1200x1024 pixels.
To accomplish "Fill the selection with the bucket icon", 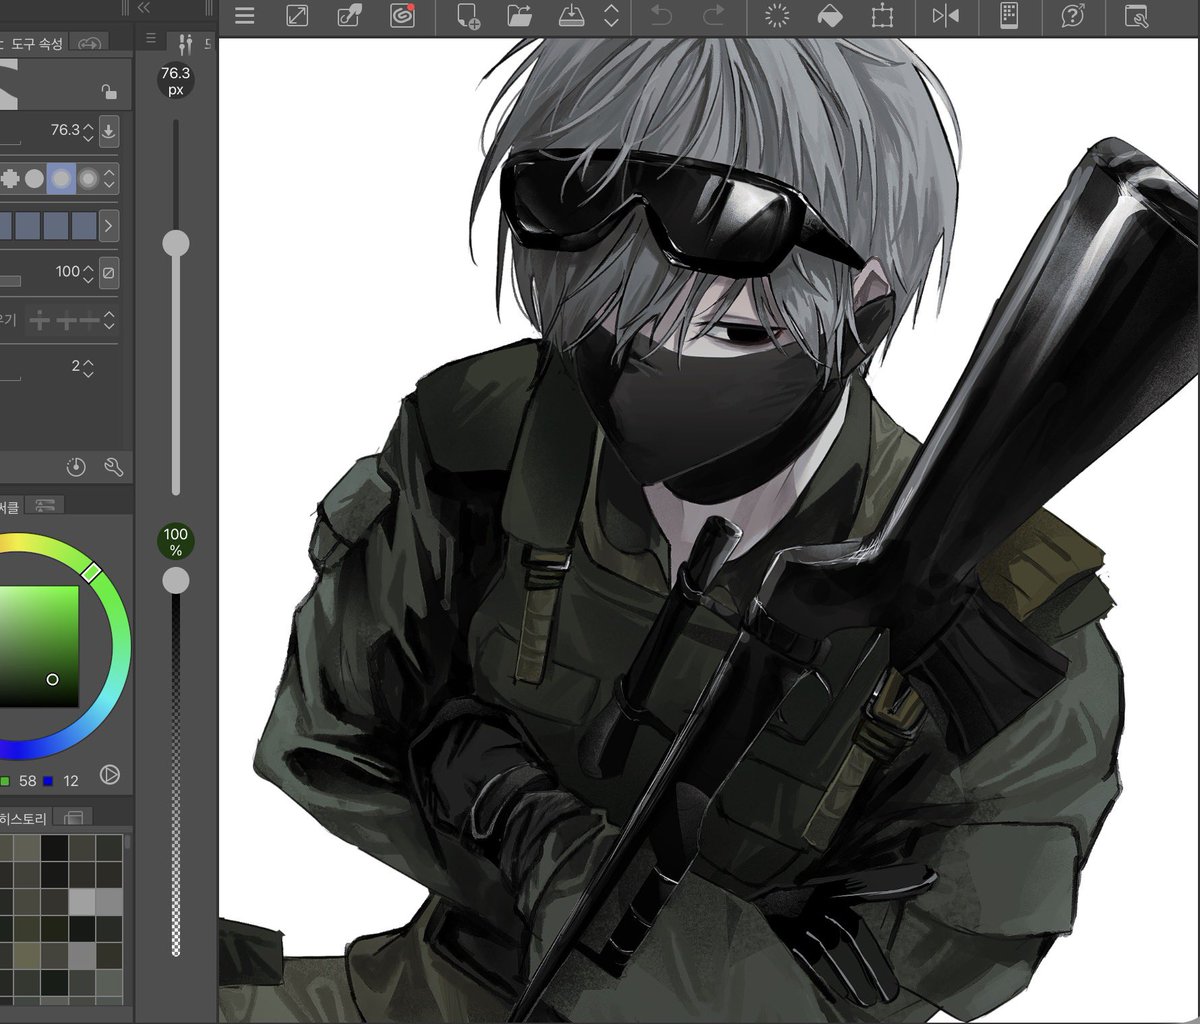I will click(x=830, y=16).
